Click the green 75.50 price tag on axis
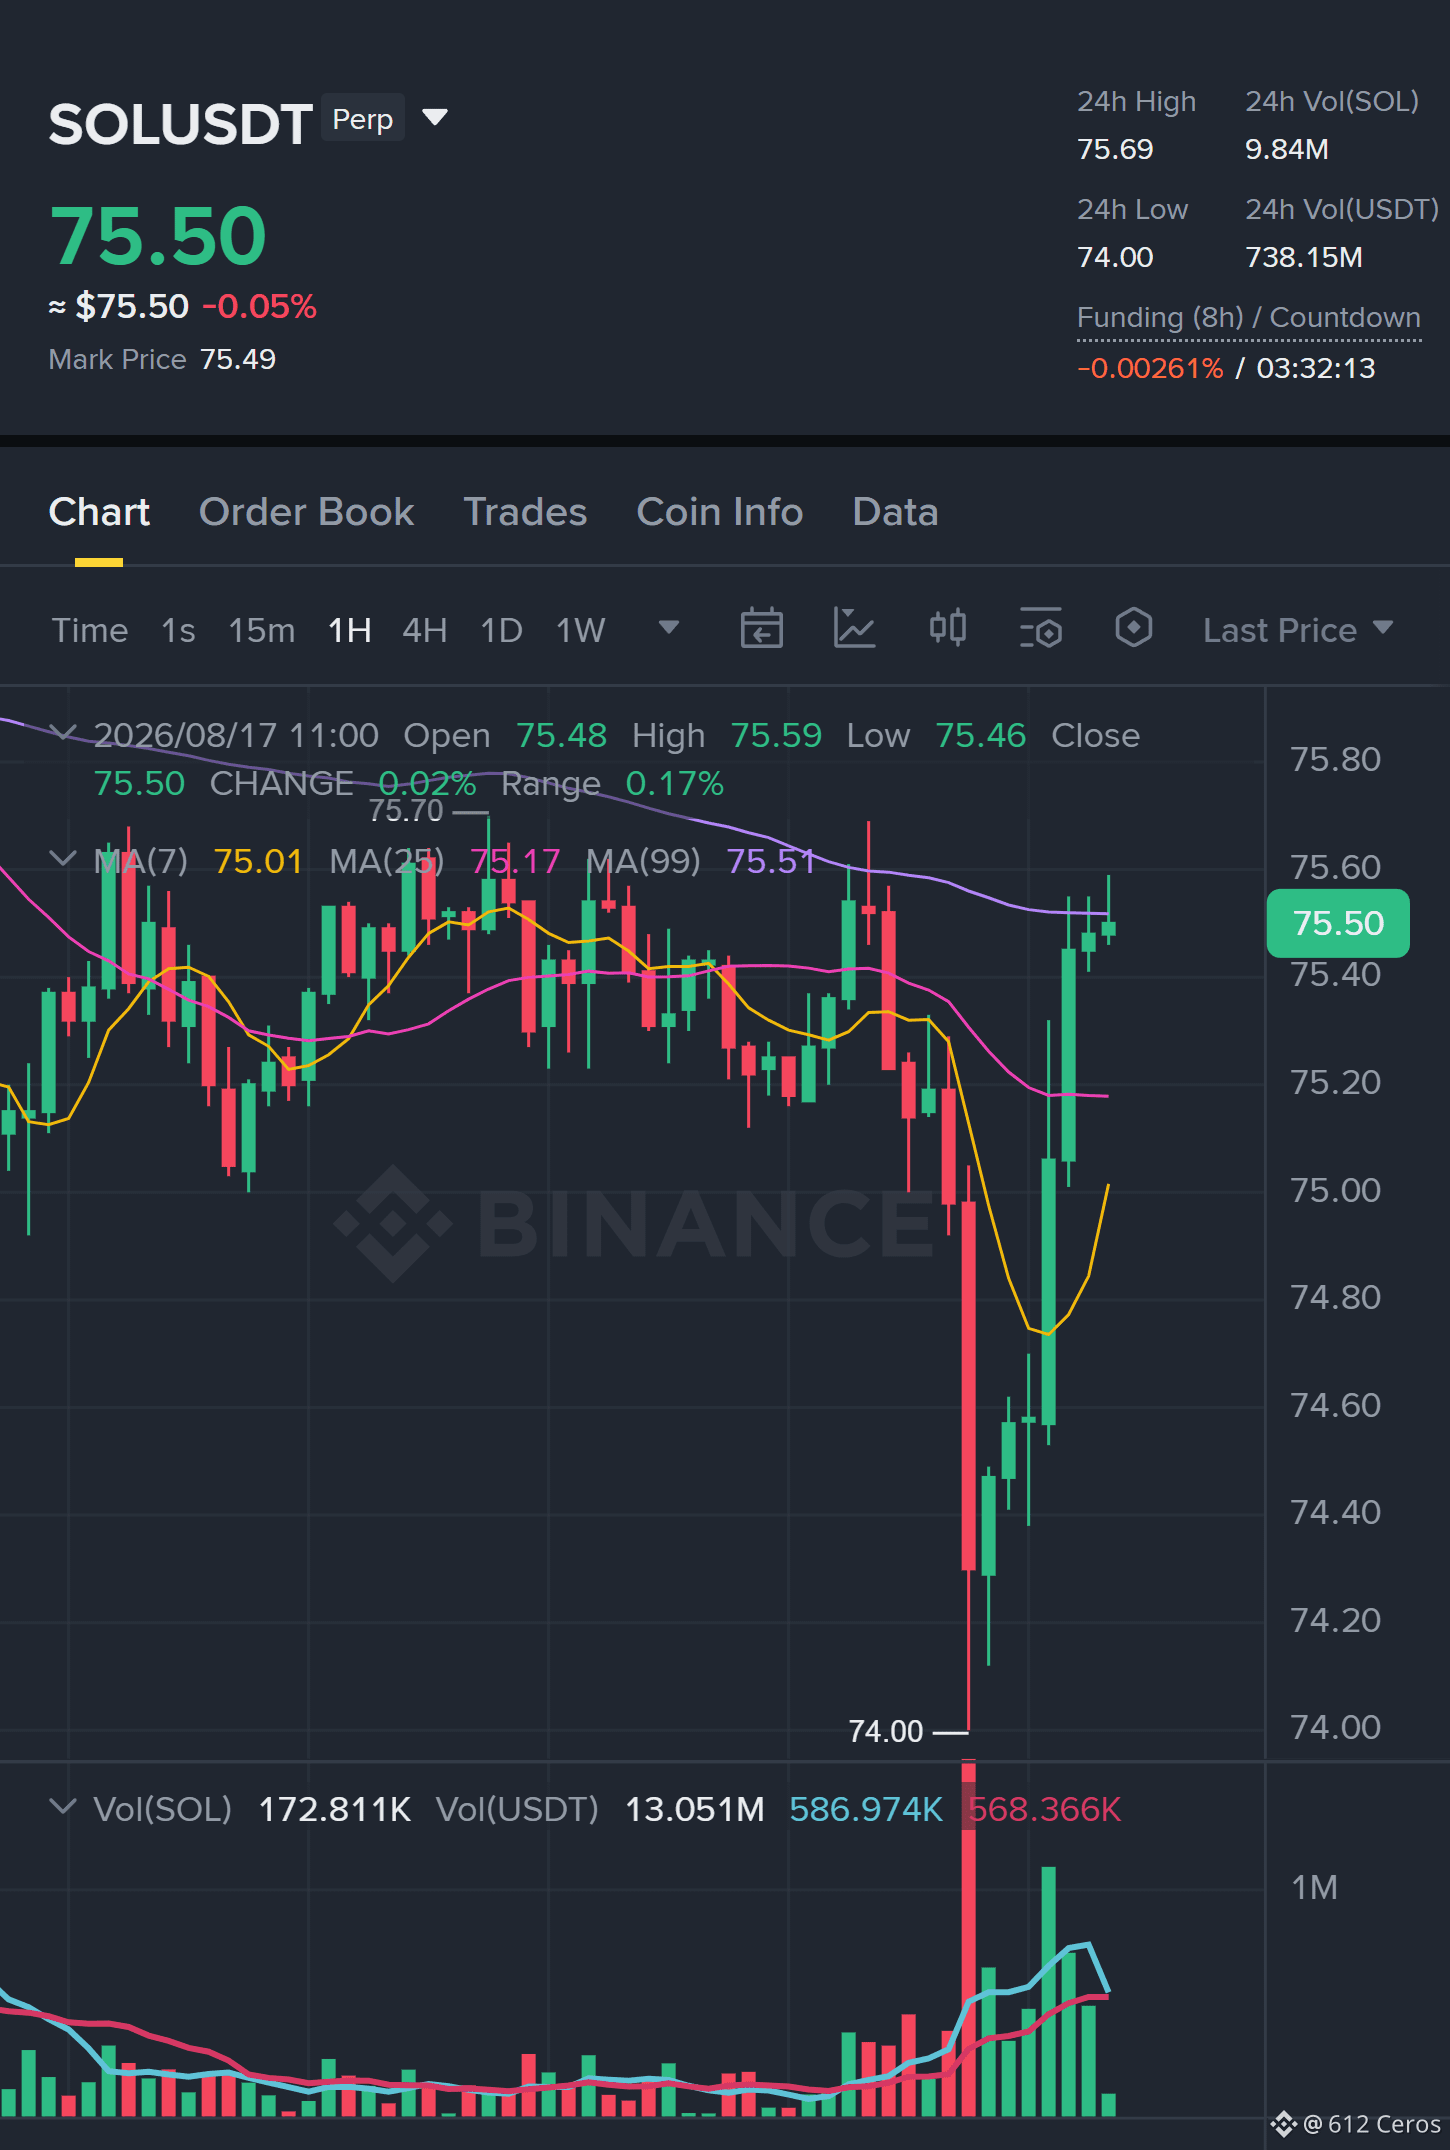The width and height of the screenshot is (1450, 2150). [x=1338, y=923]
